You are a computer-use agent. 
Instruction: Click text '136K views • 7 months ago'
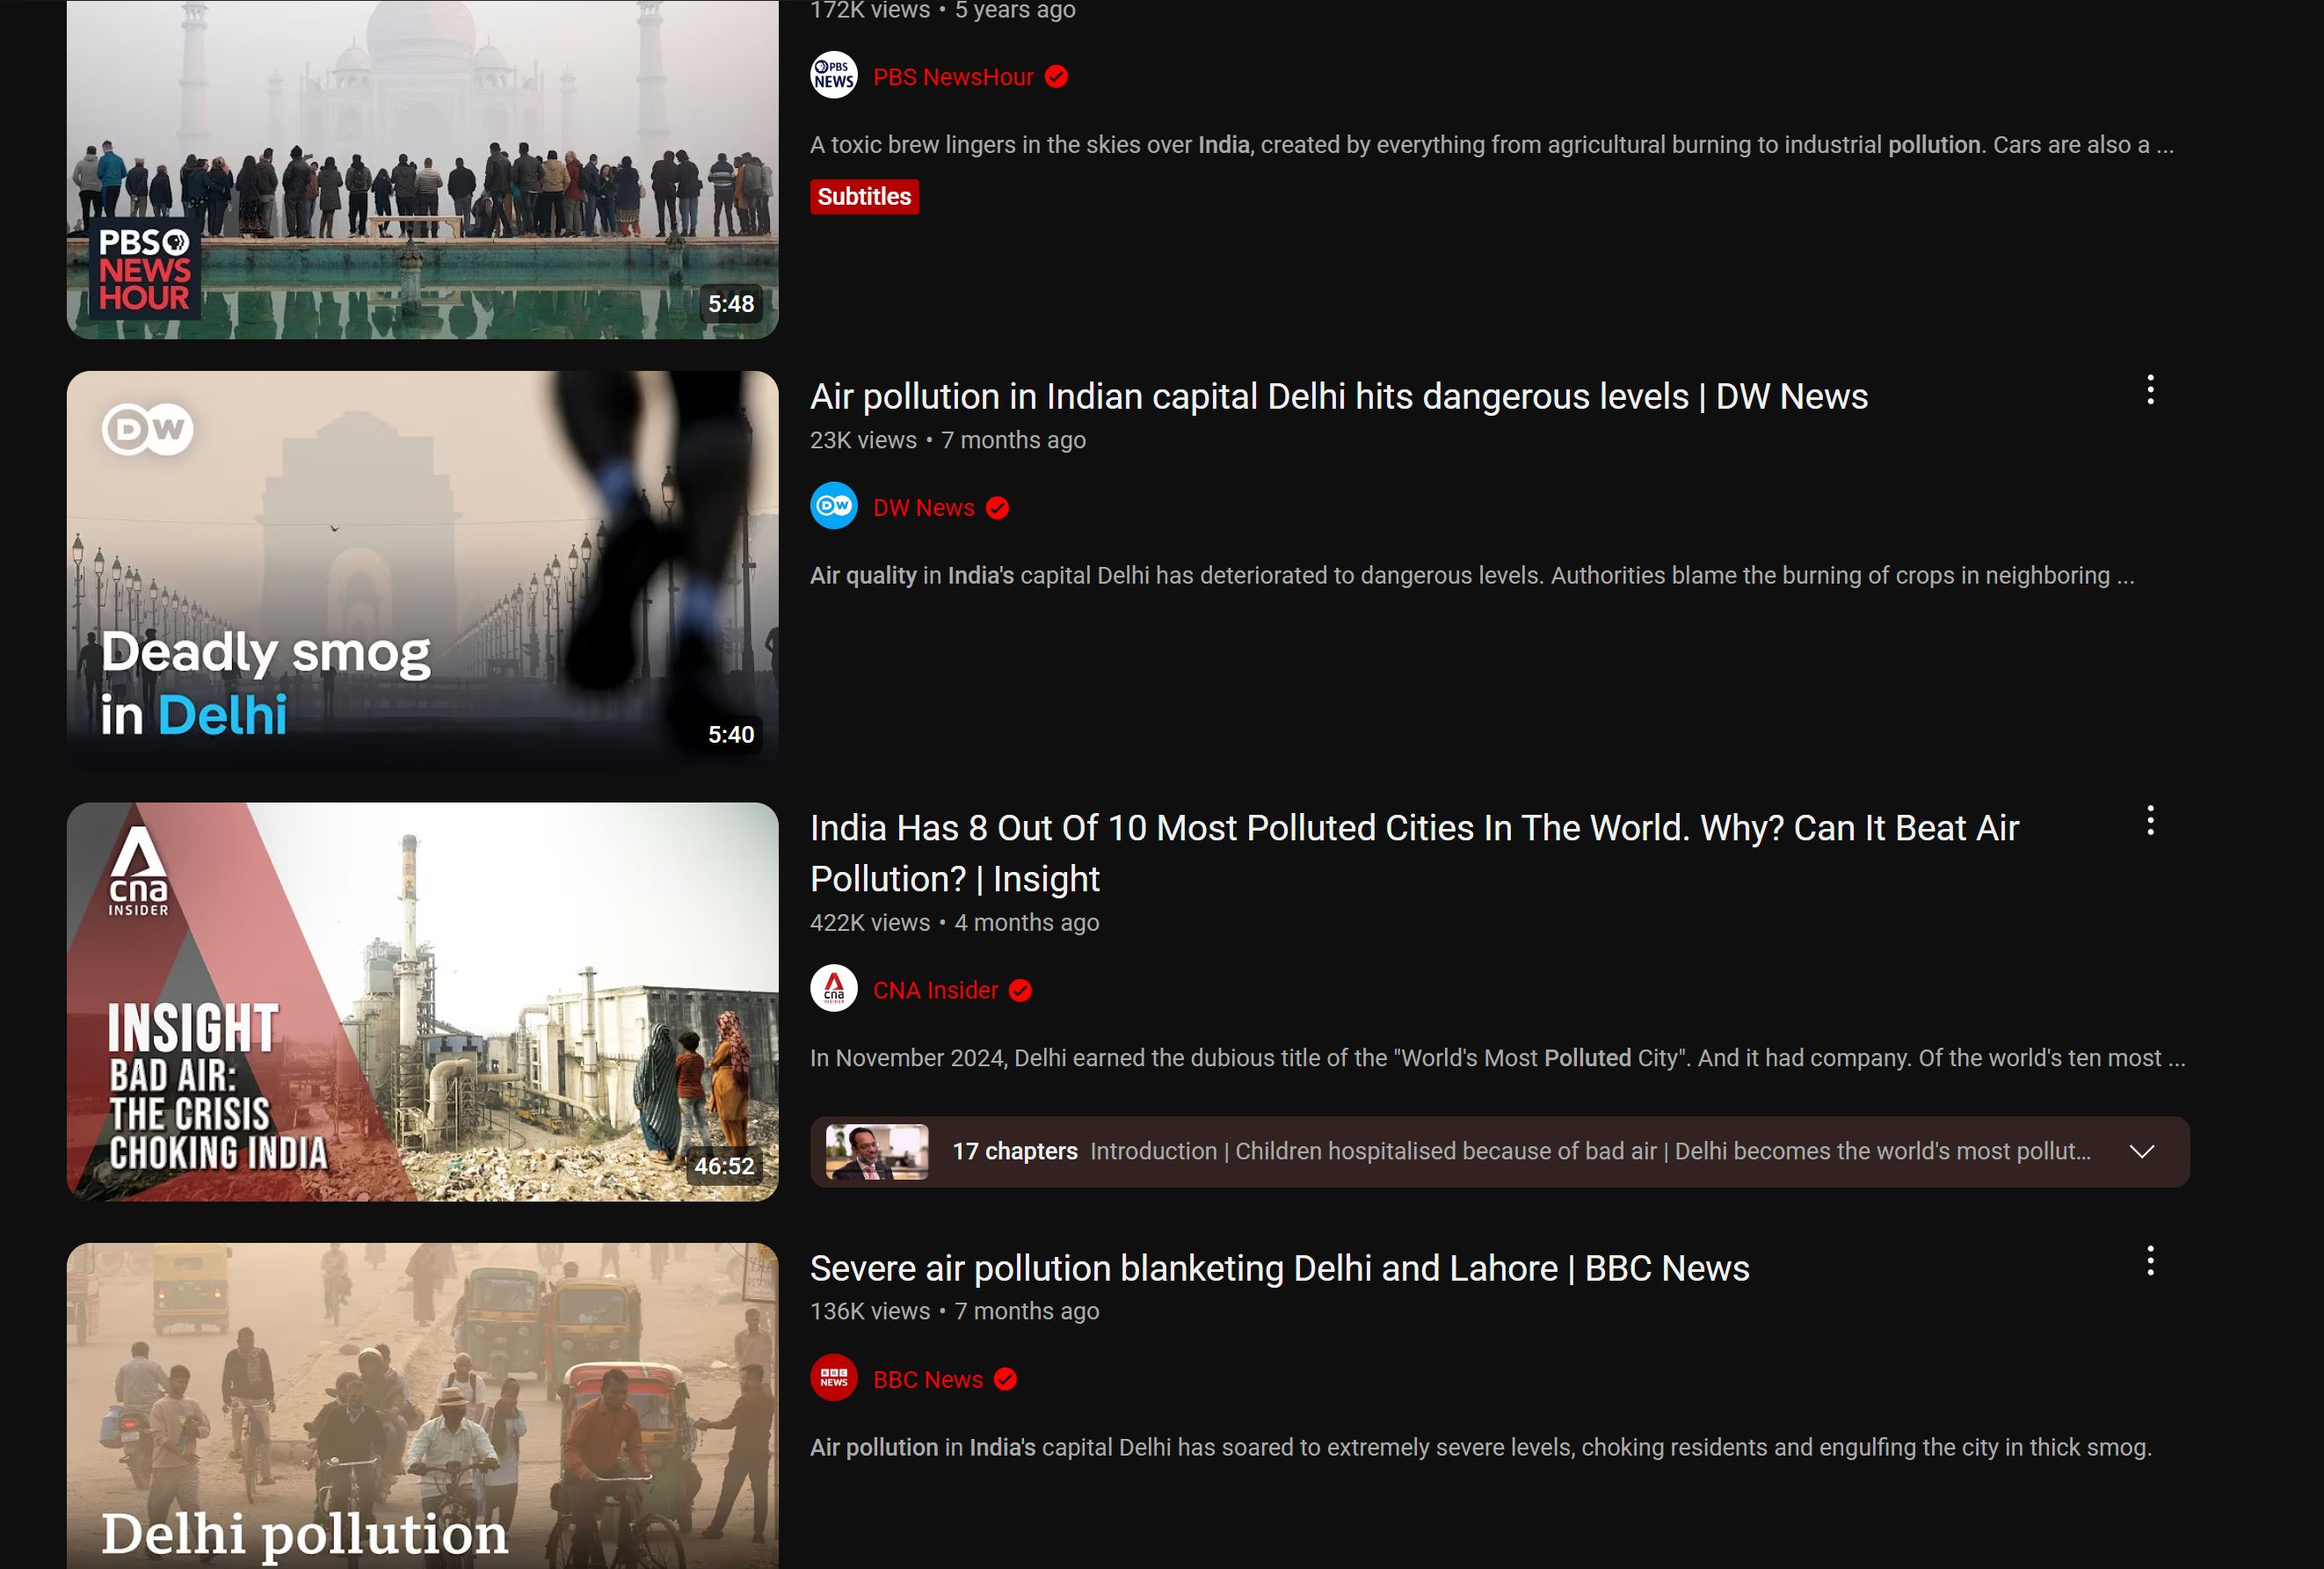[954, 1311]
